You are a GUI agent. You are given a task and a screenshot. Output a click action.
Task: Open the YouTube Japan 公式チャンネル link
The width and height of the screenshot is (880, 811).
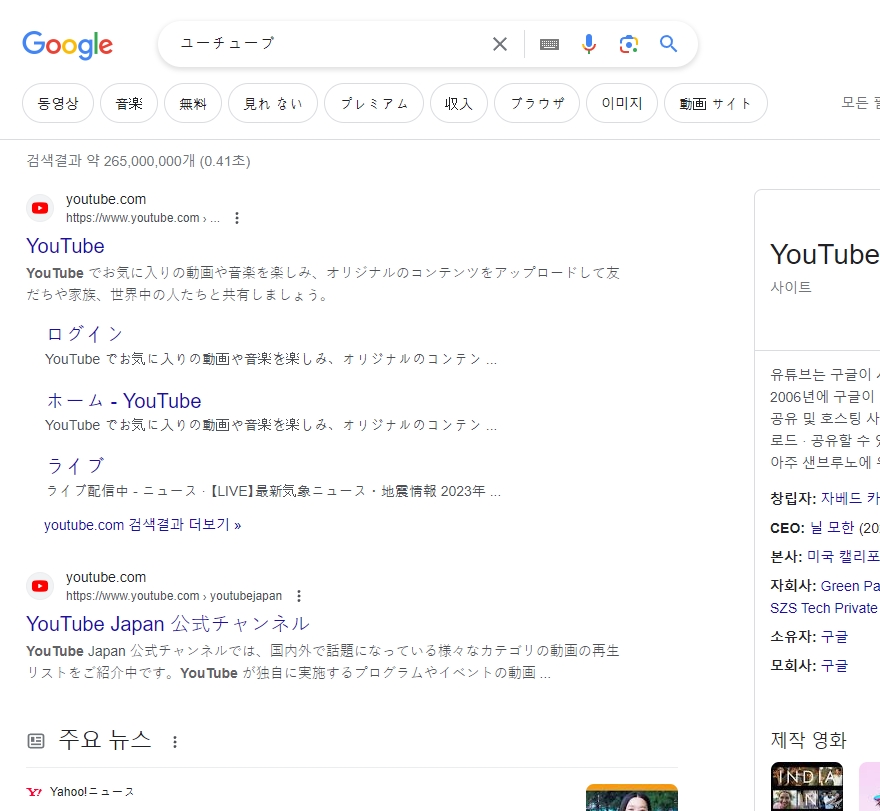[166, 624]
